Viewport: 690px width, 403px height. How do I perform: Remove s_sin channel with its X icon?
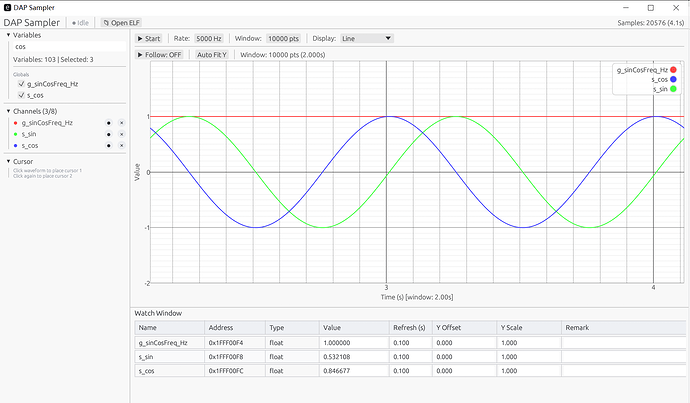(122, 134)
